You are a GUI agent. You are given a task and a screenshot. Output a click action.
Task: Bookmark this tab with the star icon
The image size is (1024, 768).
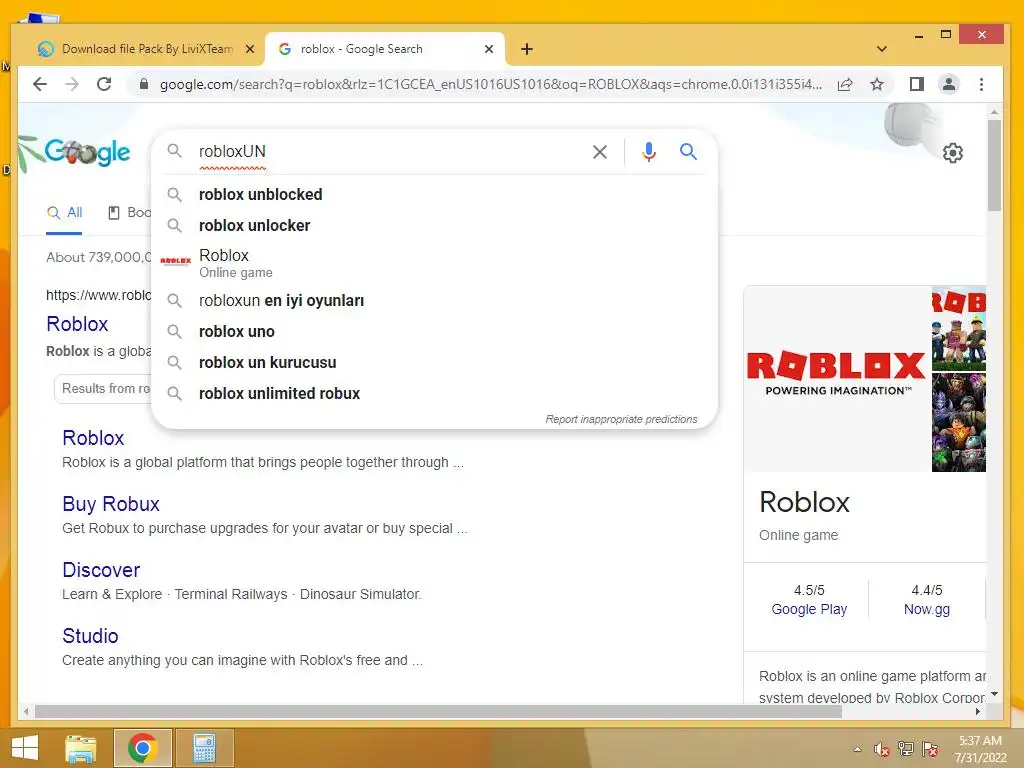coord(877,84)
